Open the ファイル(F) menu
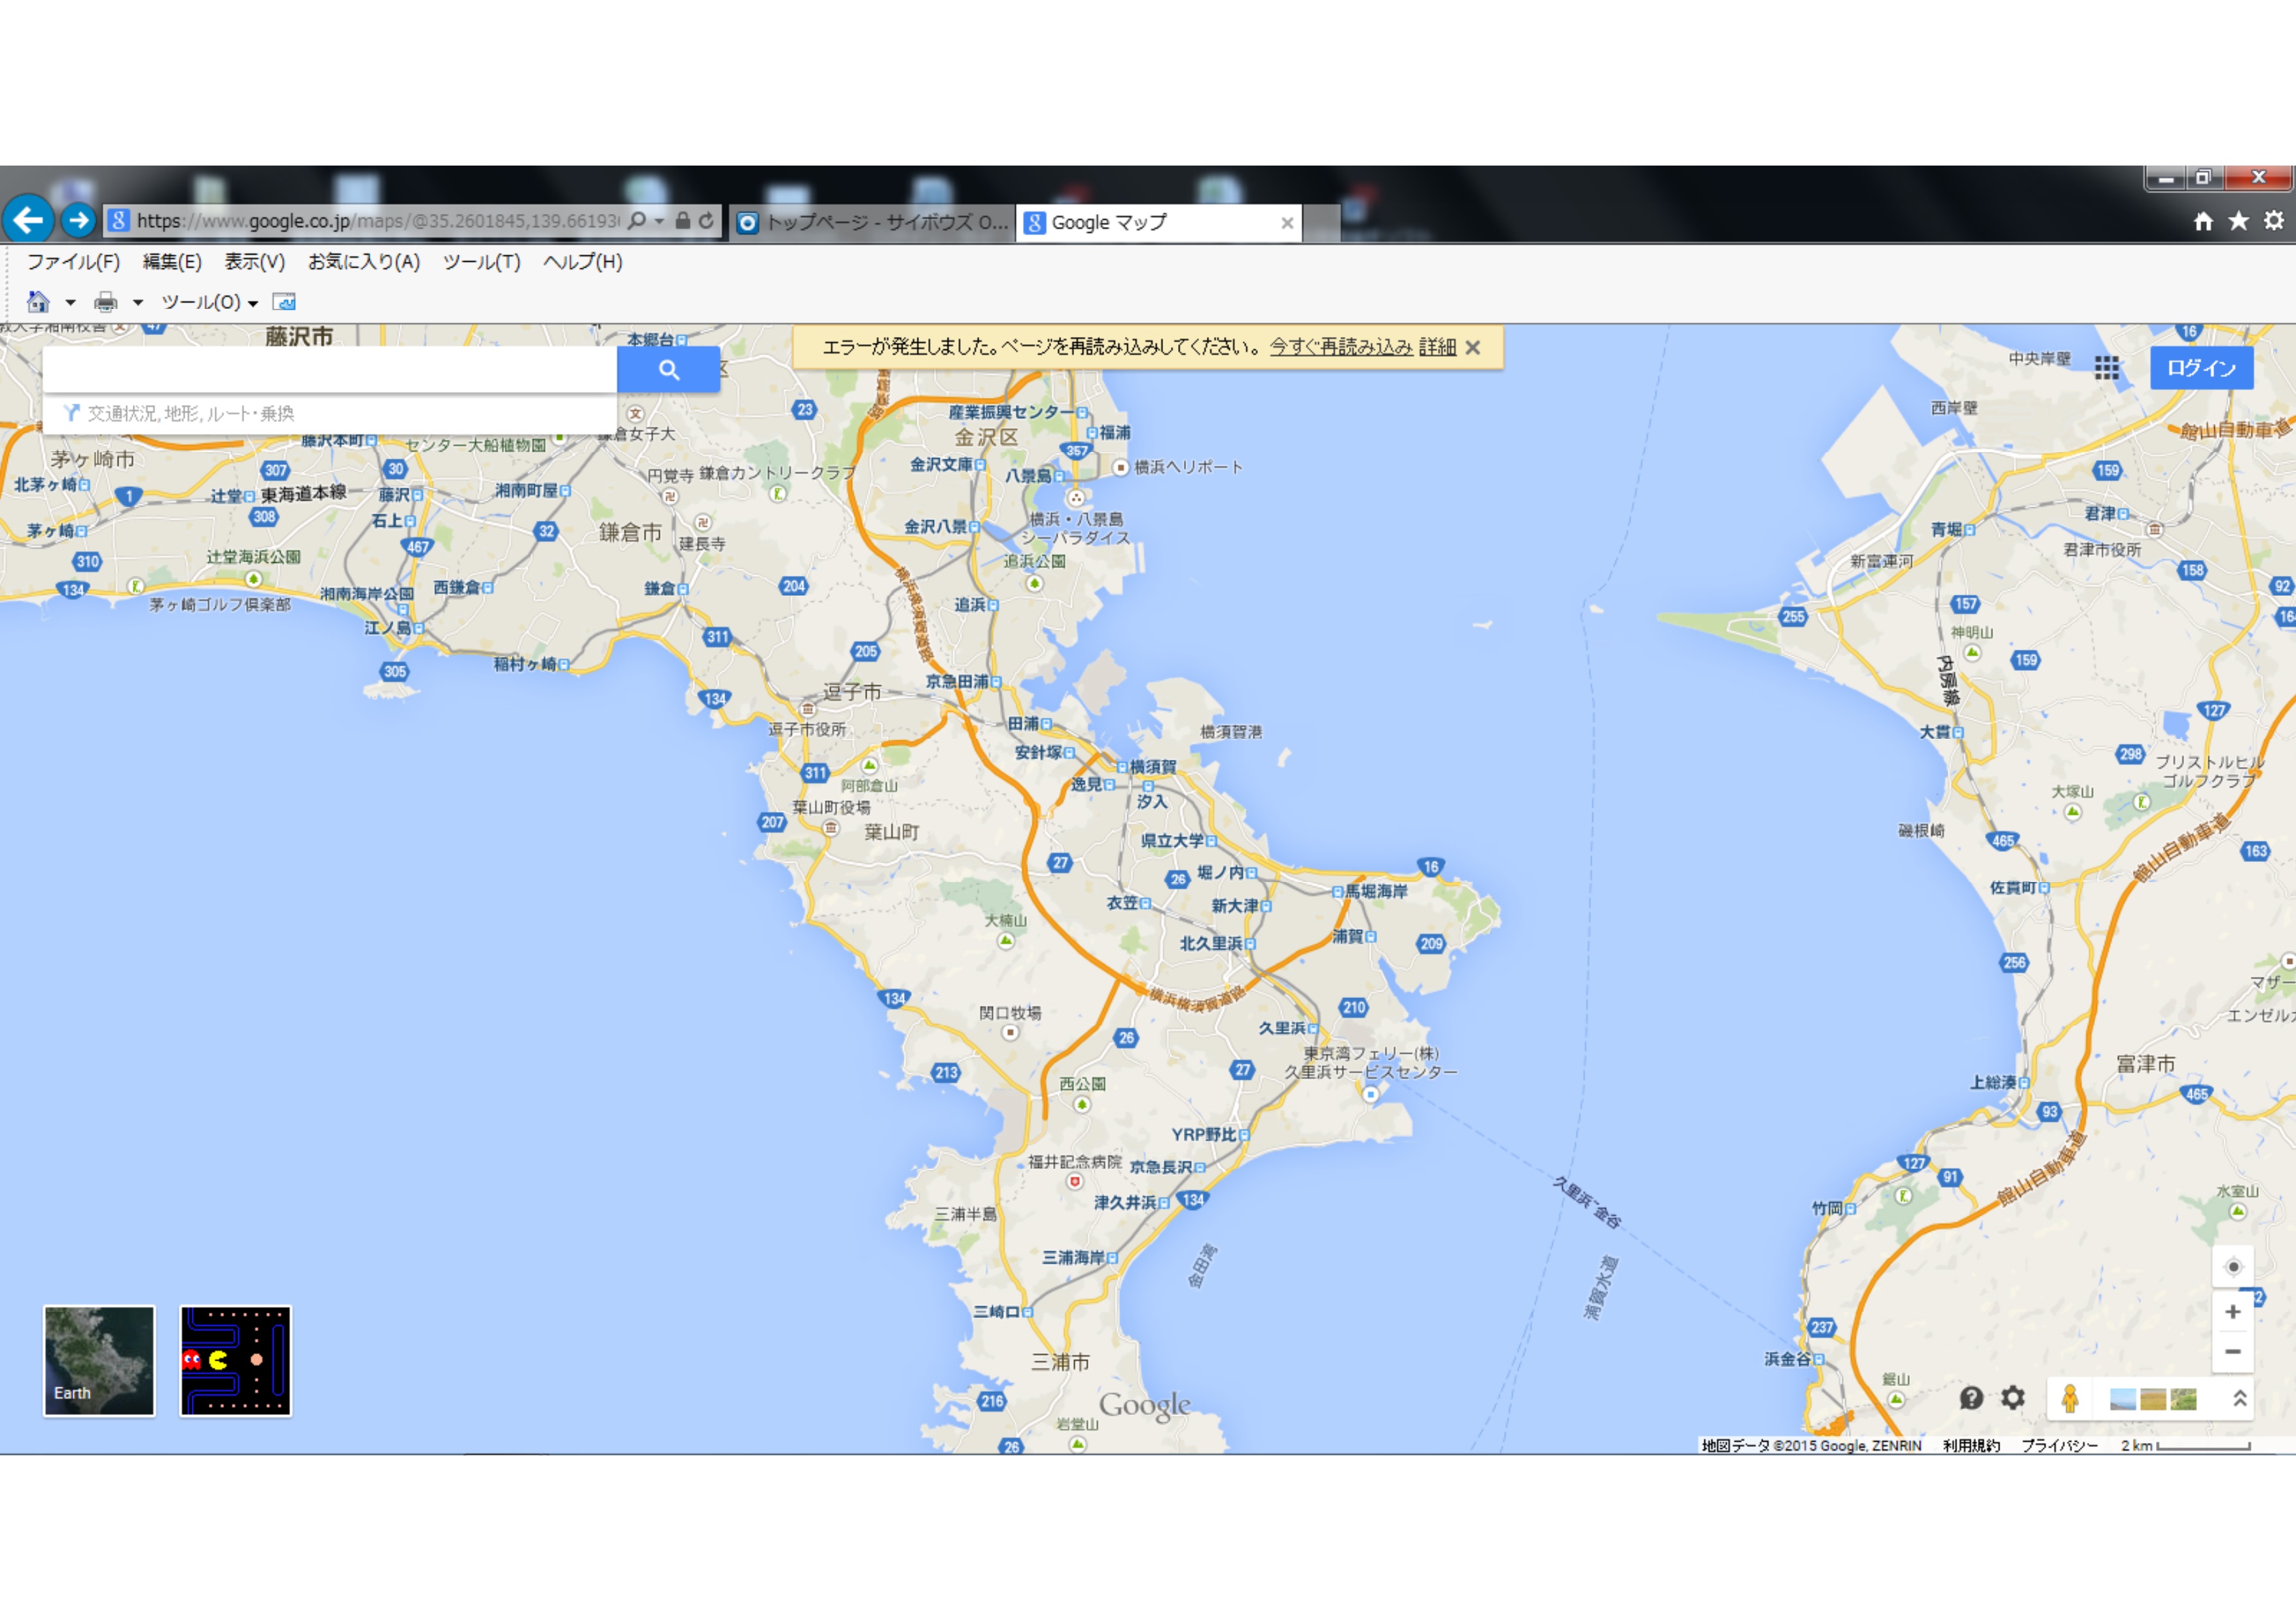Screen dimensions: 2296x1623 point(73,262)
